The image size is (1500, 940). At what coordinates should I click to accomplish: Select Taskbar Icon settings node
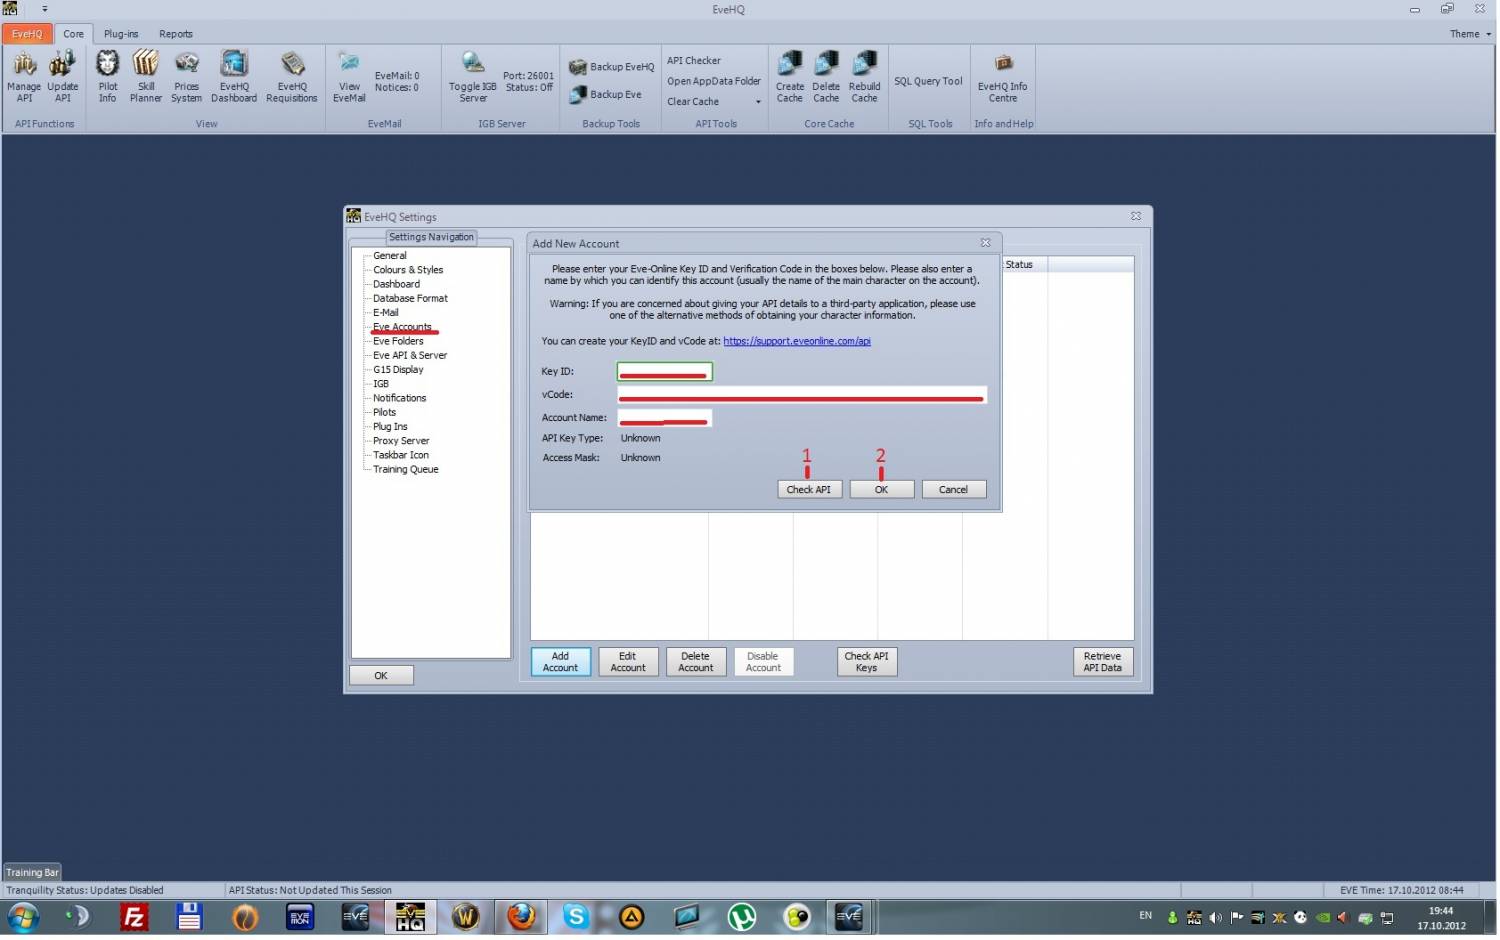[x=401, y=455]
